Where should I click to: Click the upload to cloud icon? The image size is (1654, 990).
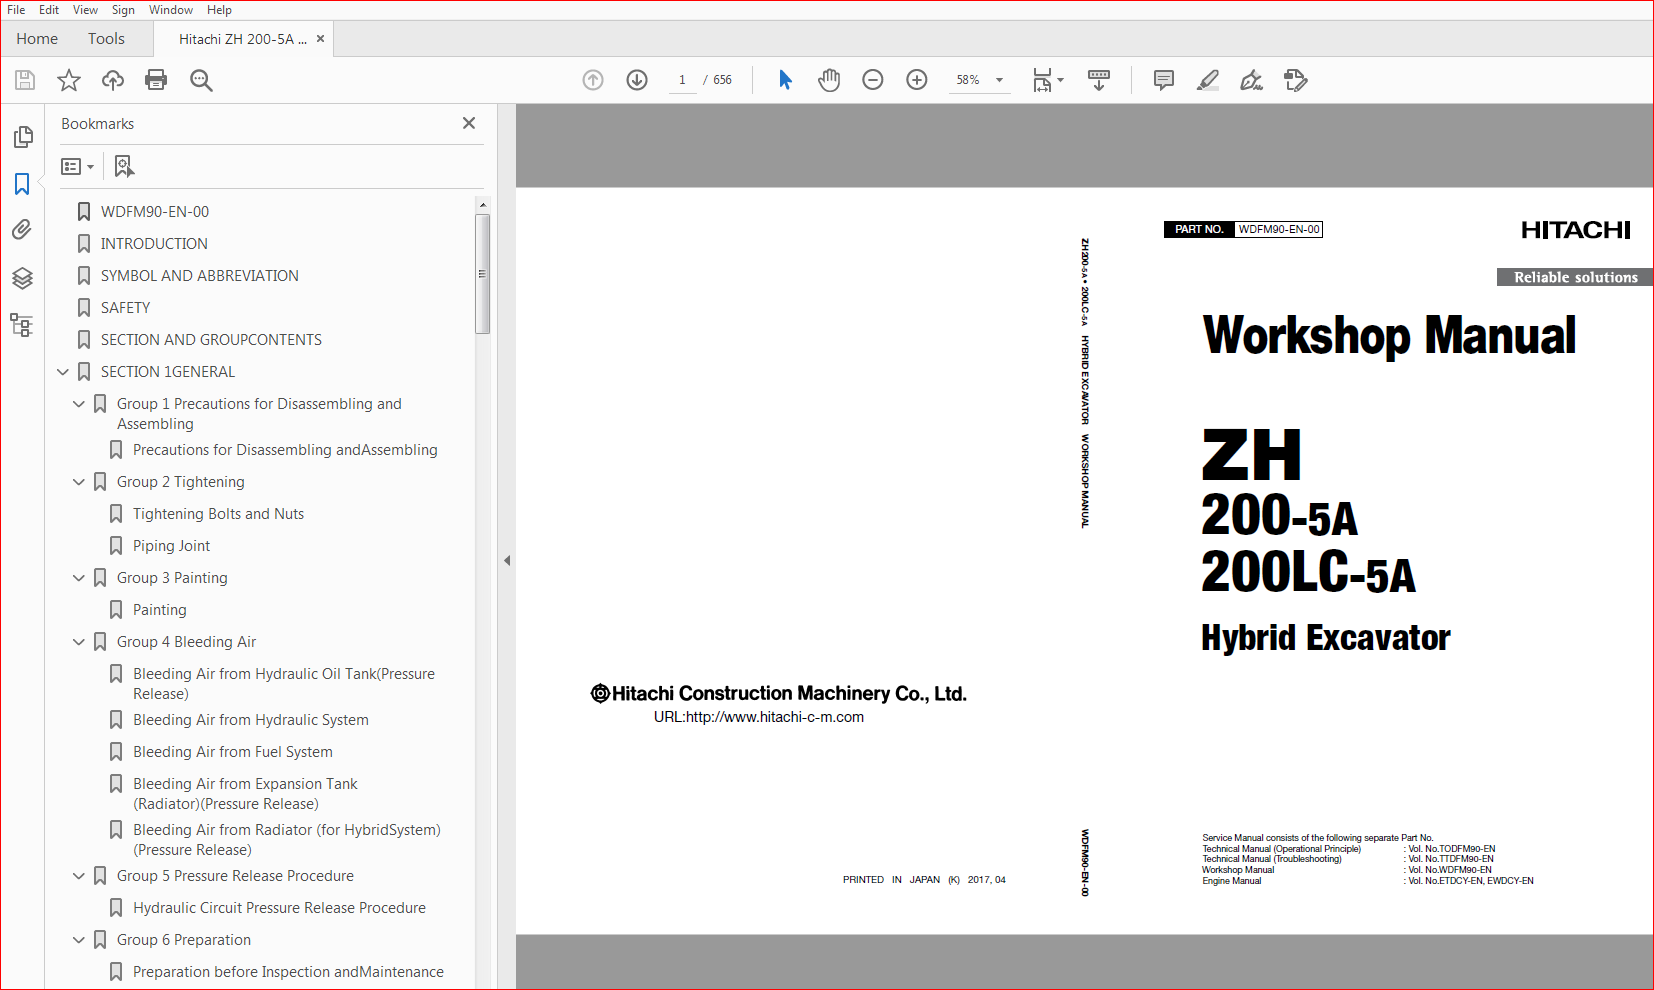113,80
